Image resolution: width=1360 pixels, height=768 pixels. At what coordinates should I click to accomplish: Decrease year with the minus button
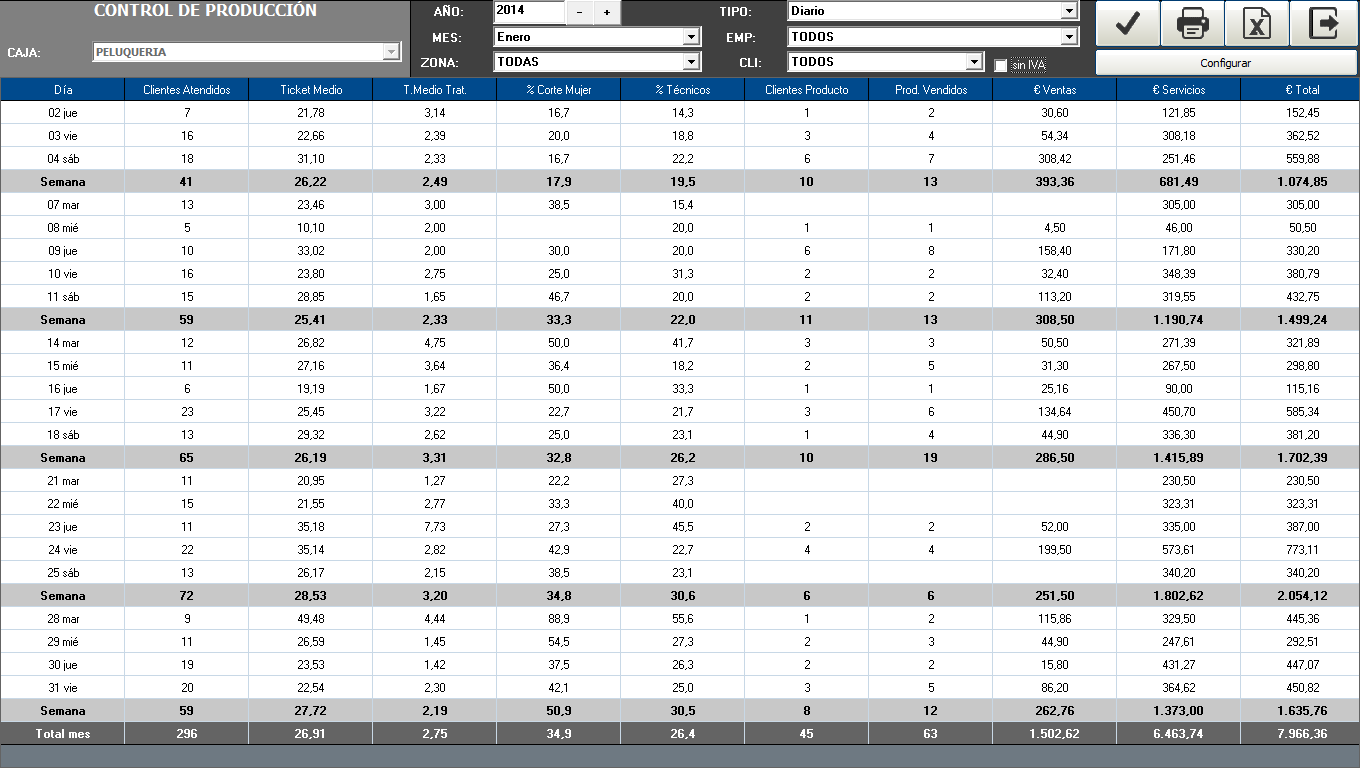pos(580,13)
